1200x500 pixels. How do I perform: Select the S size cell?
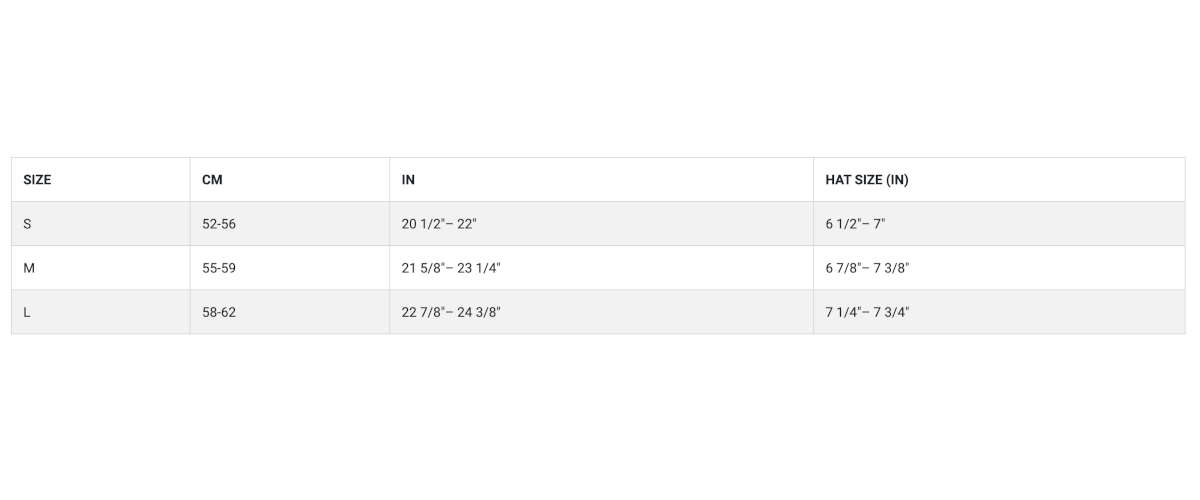[x=27, y=224]
